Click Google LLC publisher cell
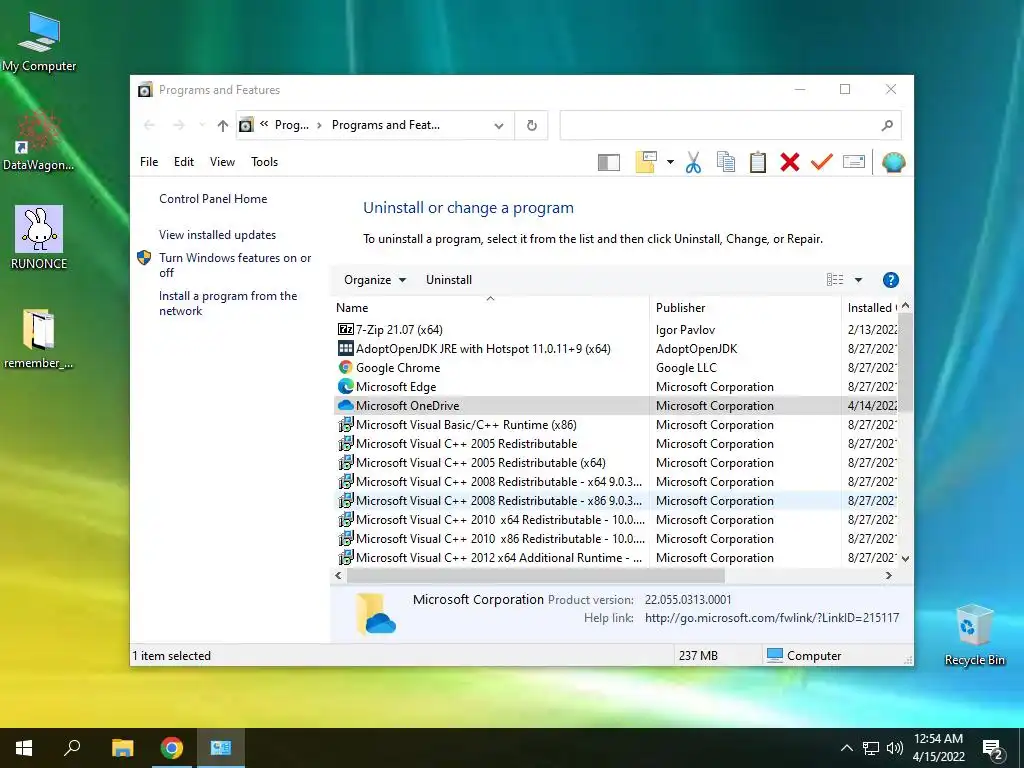Image resolution: width=1024 pixels, height=768 pixels. pos(686,368)
